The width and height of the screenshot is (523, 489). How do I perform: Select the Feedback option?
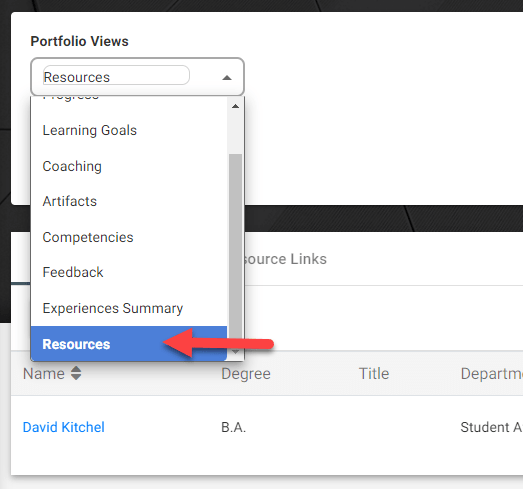click(129, 272)
